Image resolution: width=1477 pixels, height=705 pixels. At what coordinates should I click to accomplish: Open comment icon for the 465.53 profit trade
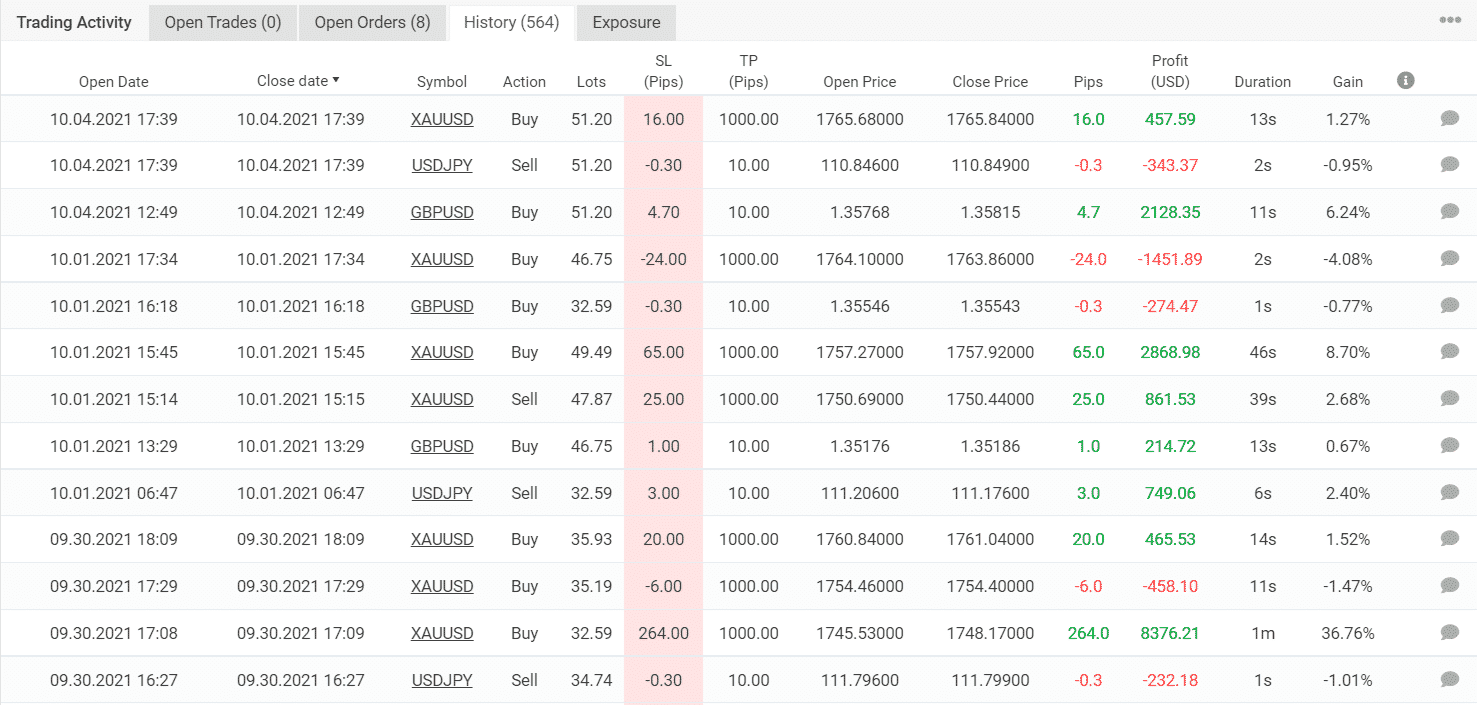pos(1449,539)
